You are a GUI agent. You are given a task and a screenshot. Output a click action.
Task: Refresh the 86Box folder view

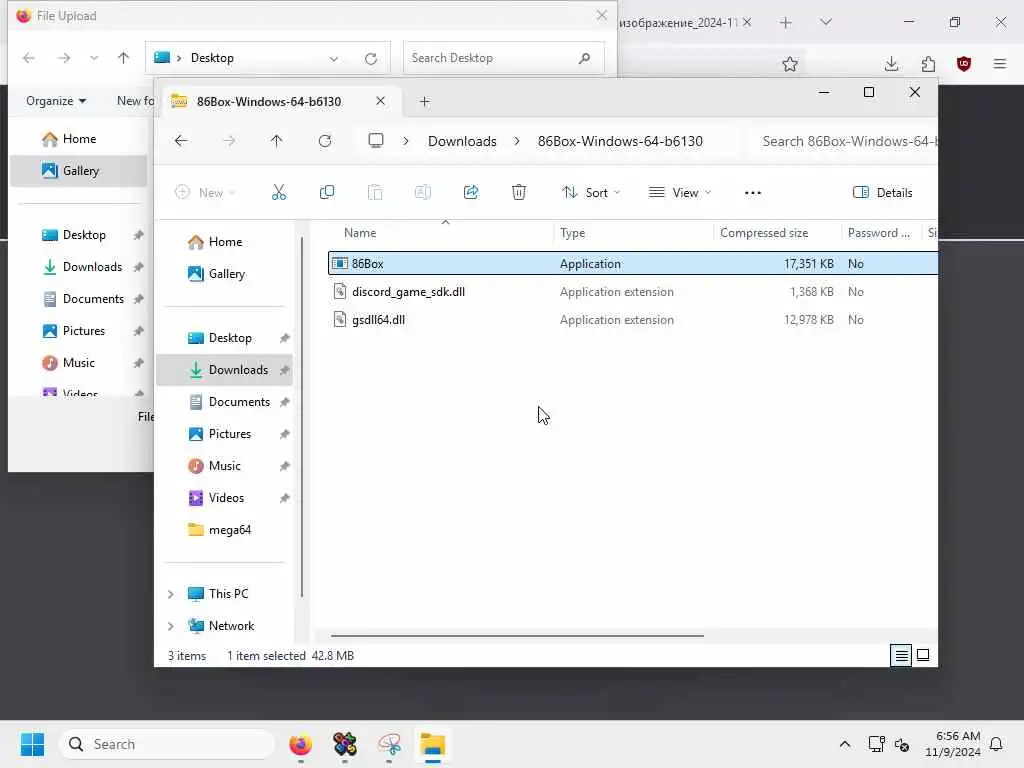tap(325, 140)
